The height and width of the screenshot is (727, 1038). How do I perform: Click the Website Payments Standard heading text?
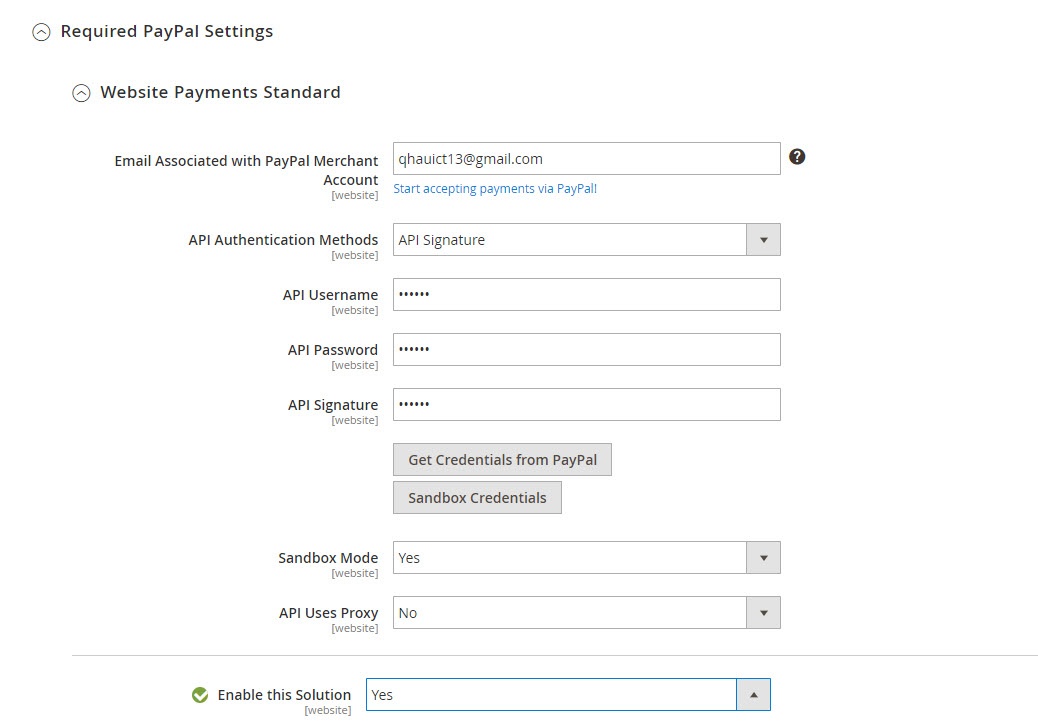pos(220,93)
